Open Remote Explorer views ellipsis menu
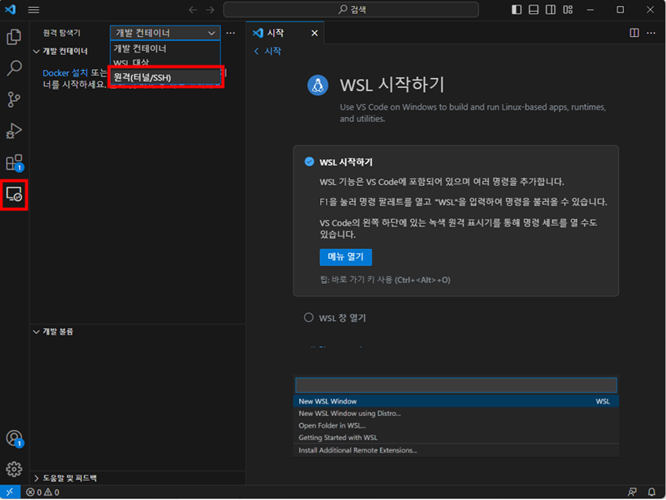666x500 pixels. [x=230, y=33]
